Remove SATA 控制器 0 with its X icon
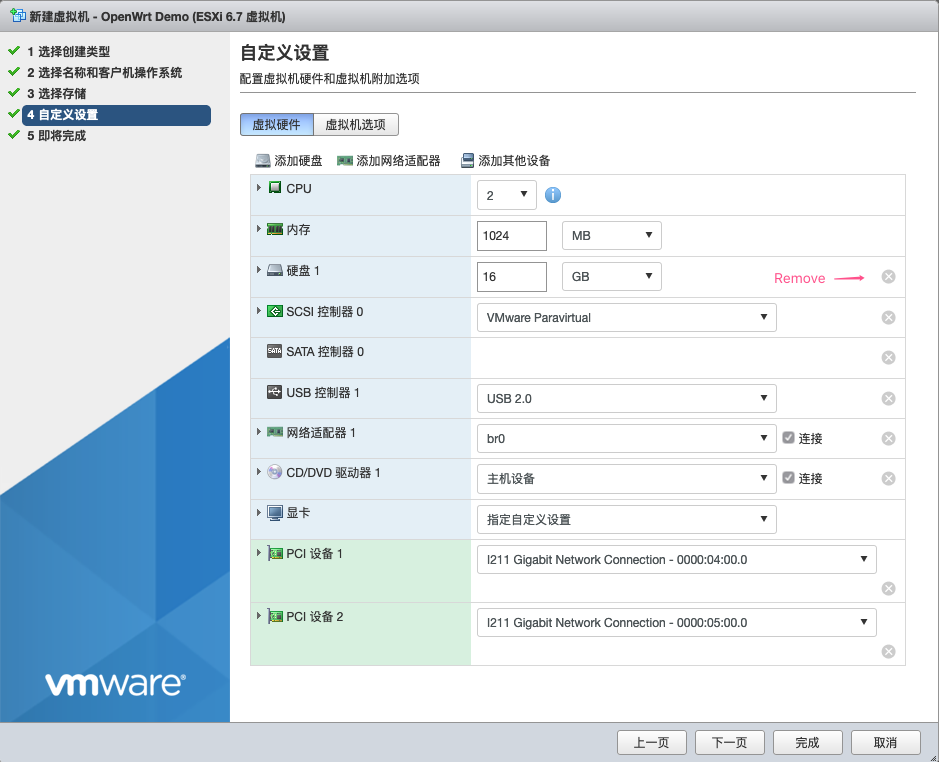 (x=889, y=358)
